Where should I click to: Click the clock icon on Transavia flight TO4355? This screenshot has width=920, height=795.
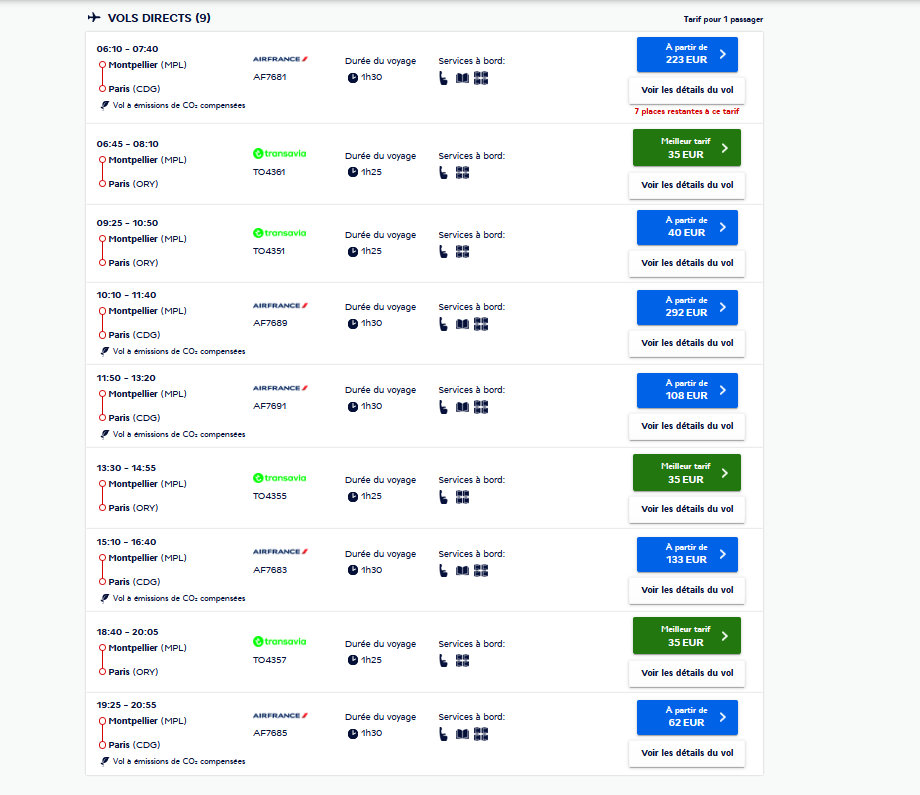[x=352, y=496]
